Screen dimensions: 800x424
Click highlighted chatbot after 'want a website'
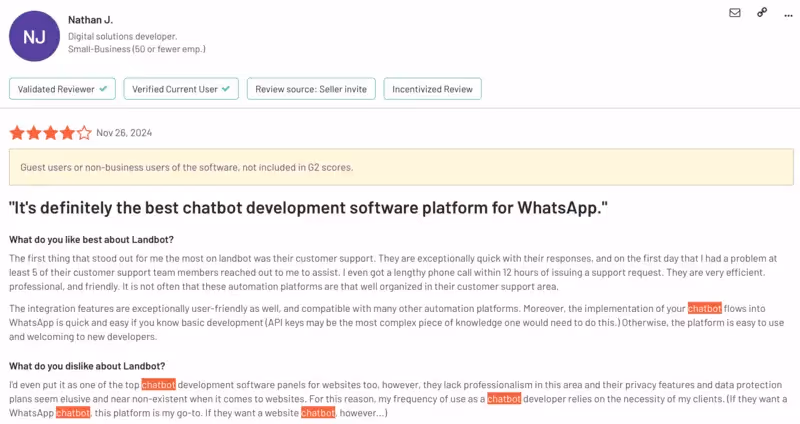(318, 412)
